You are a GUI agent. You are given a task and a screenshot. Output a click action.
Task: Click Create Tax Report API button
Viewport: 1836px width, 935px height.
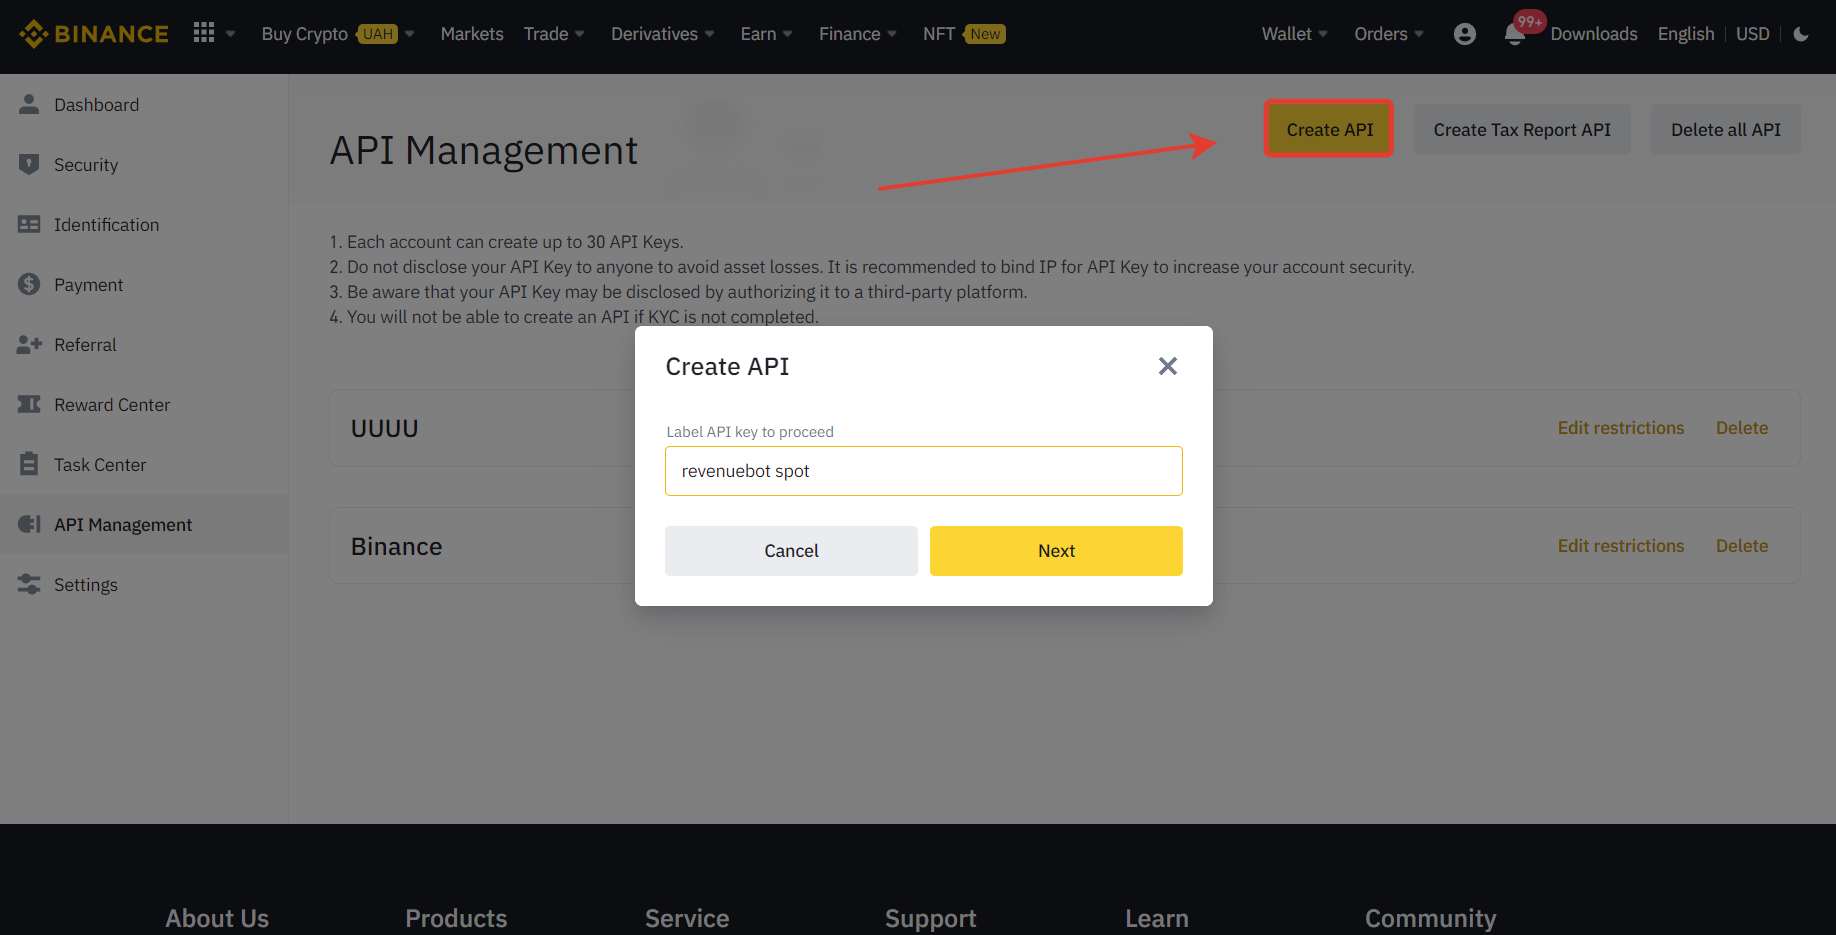click(1522, 129)
